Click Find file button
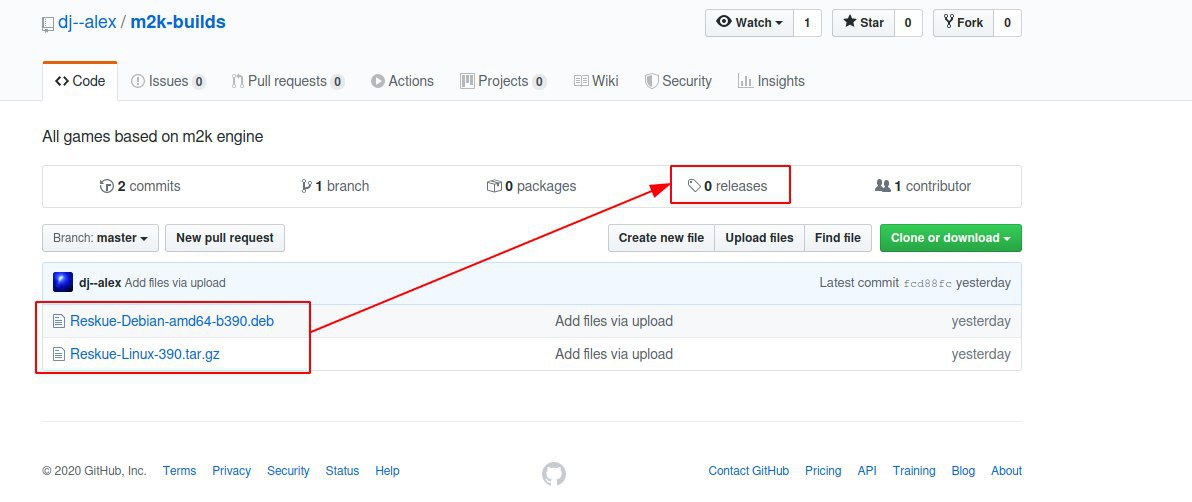1192x502 pixels. click(838, 238)
